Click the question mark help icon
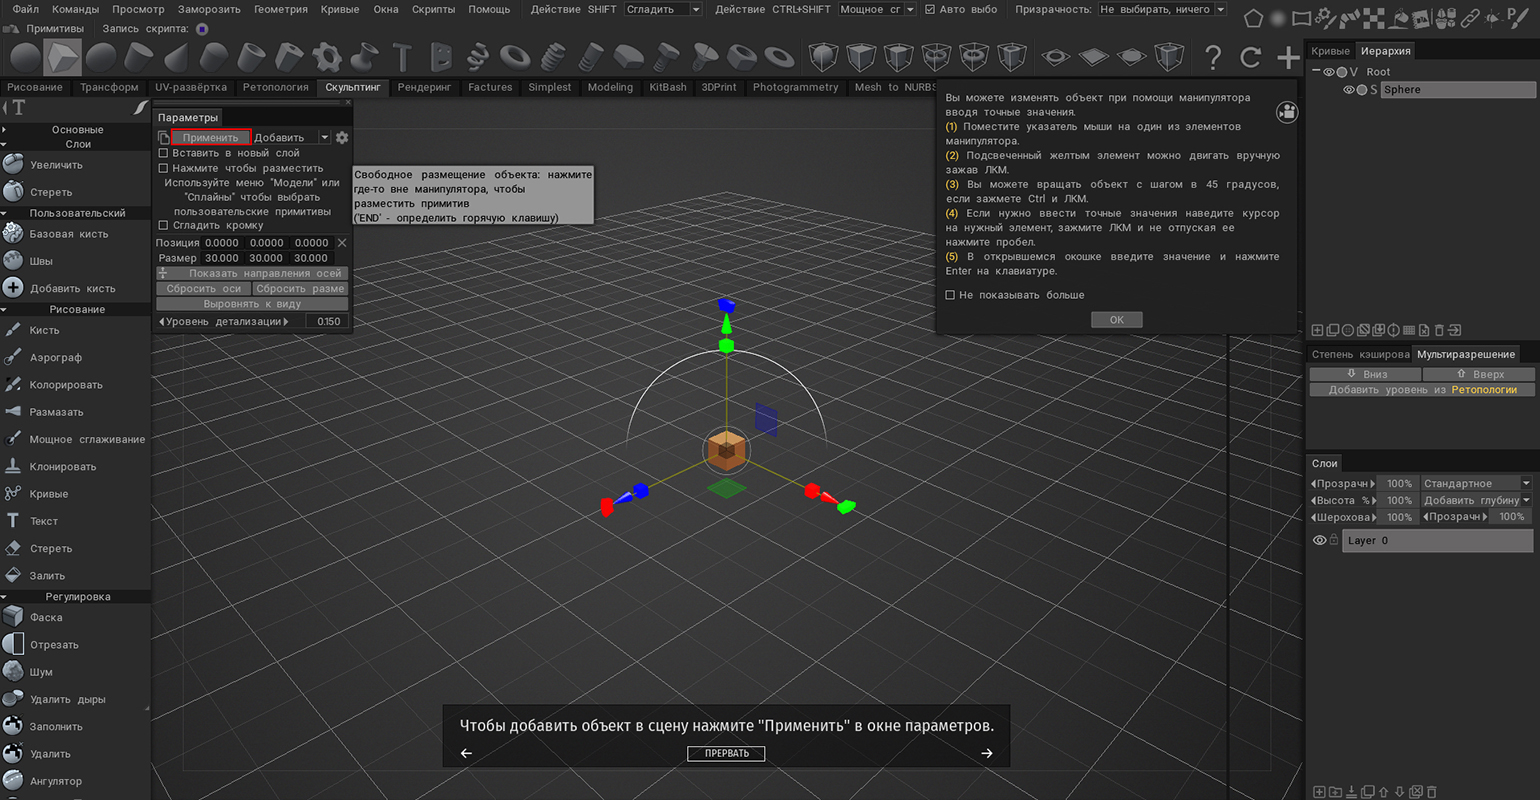 point(1213,57)
